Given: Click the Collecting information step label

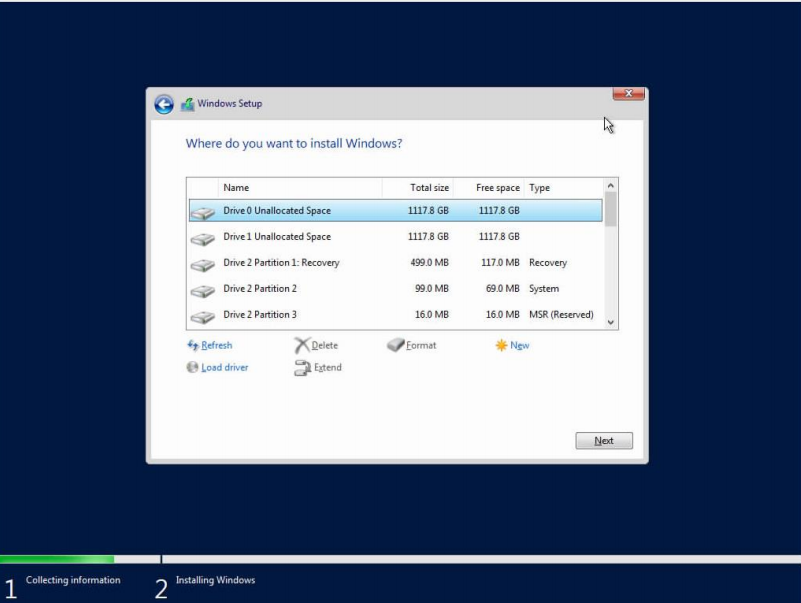Looking at the screenshot, I should [73, 580].
